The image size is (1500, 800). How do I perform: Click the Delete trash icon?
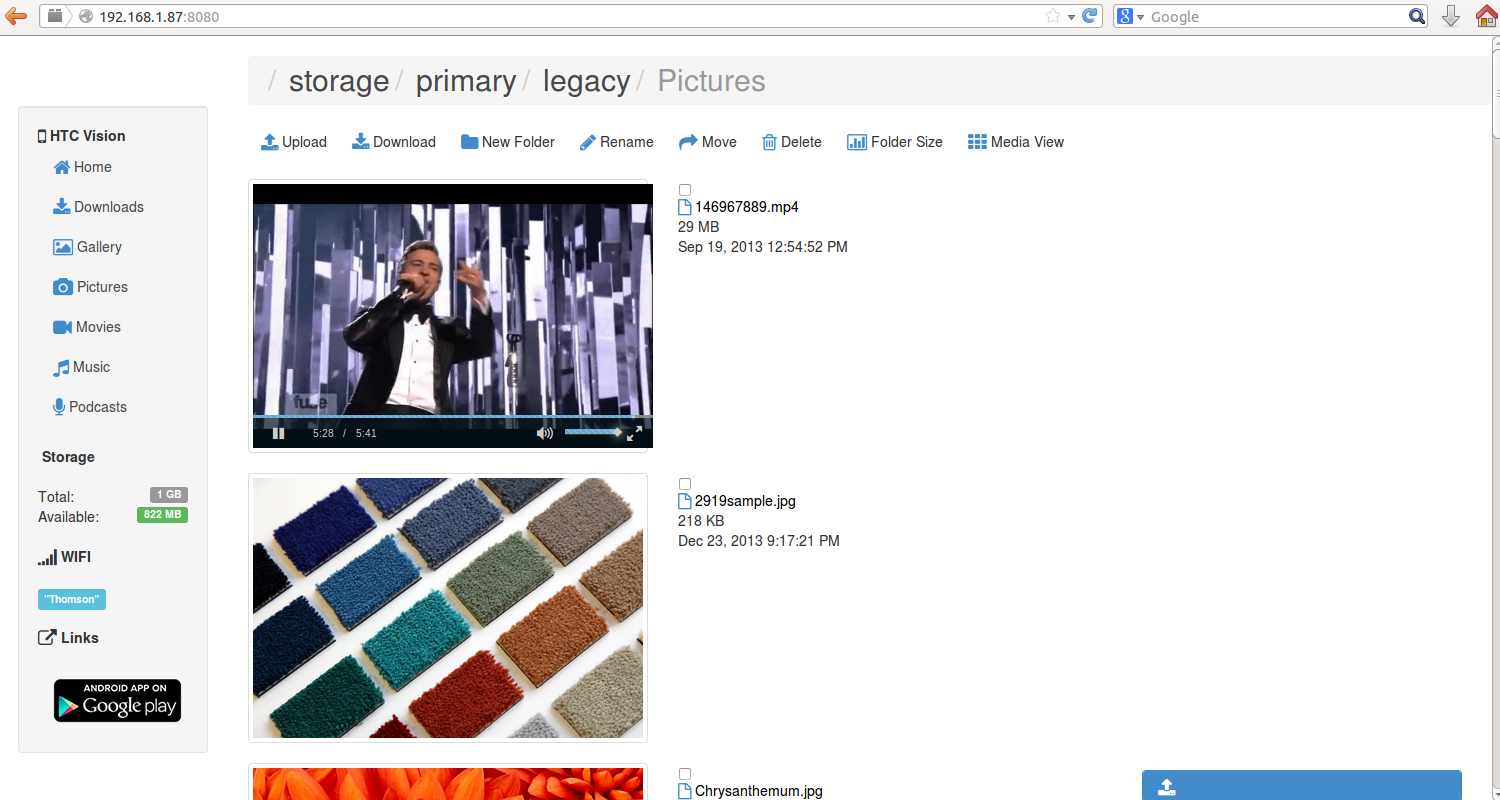[769, 142]
